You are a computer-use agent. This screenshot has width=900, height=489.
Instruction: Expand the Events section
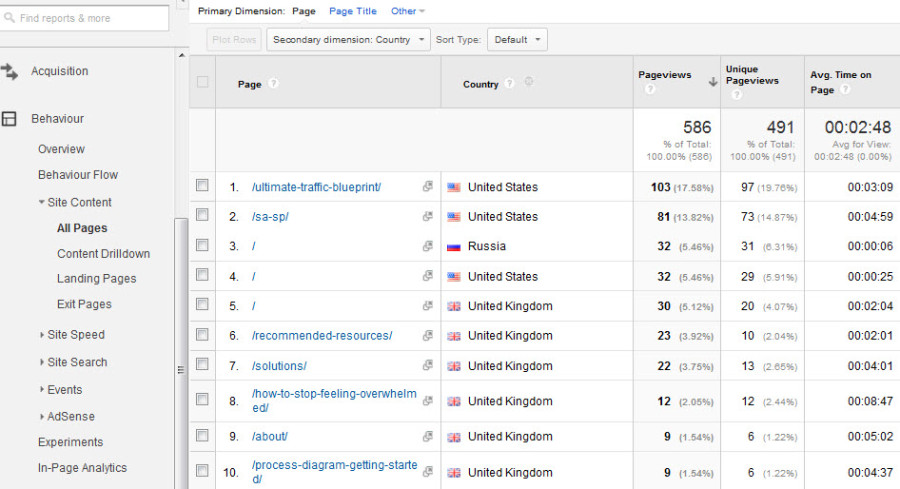click(41, 389)
